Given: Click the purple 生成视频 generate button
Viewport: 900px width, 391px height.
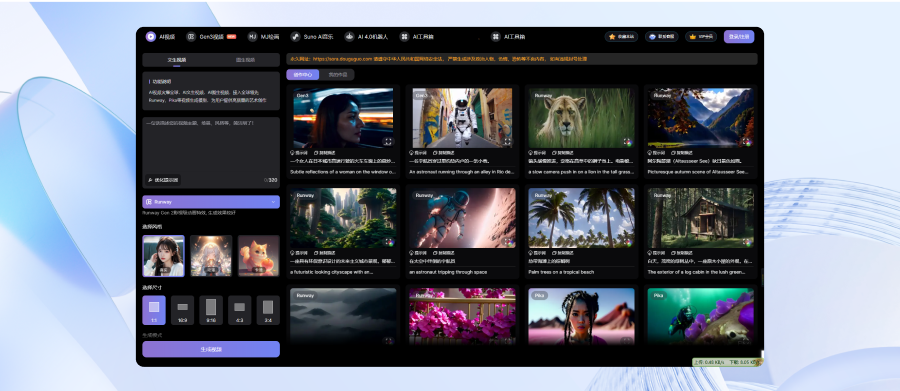Looking at the screenshot, I should pos(211,349).
